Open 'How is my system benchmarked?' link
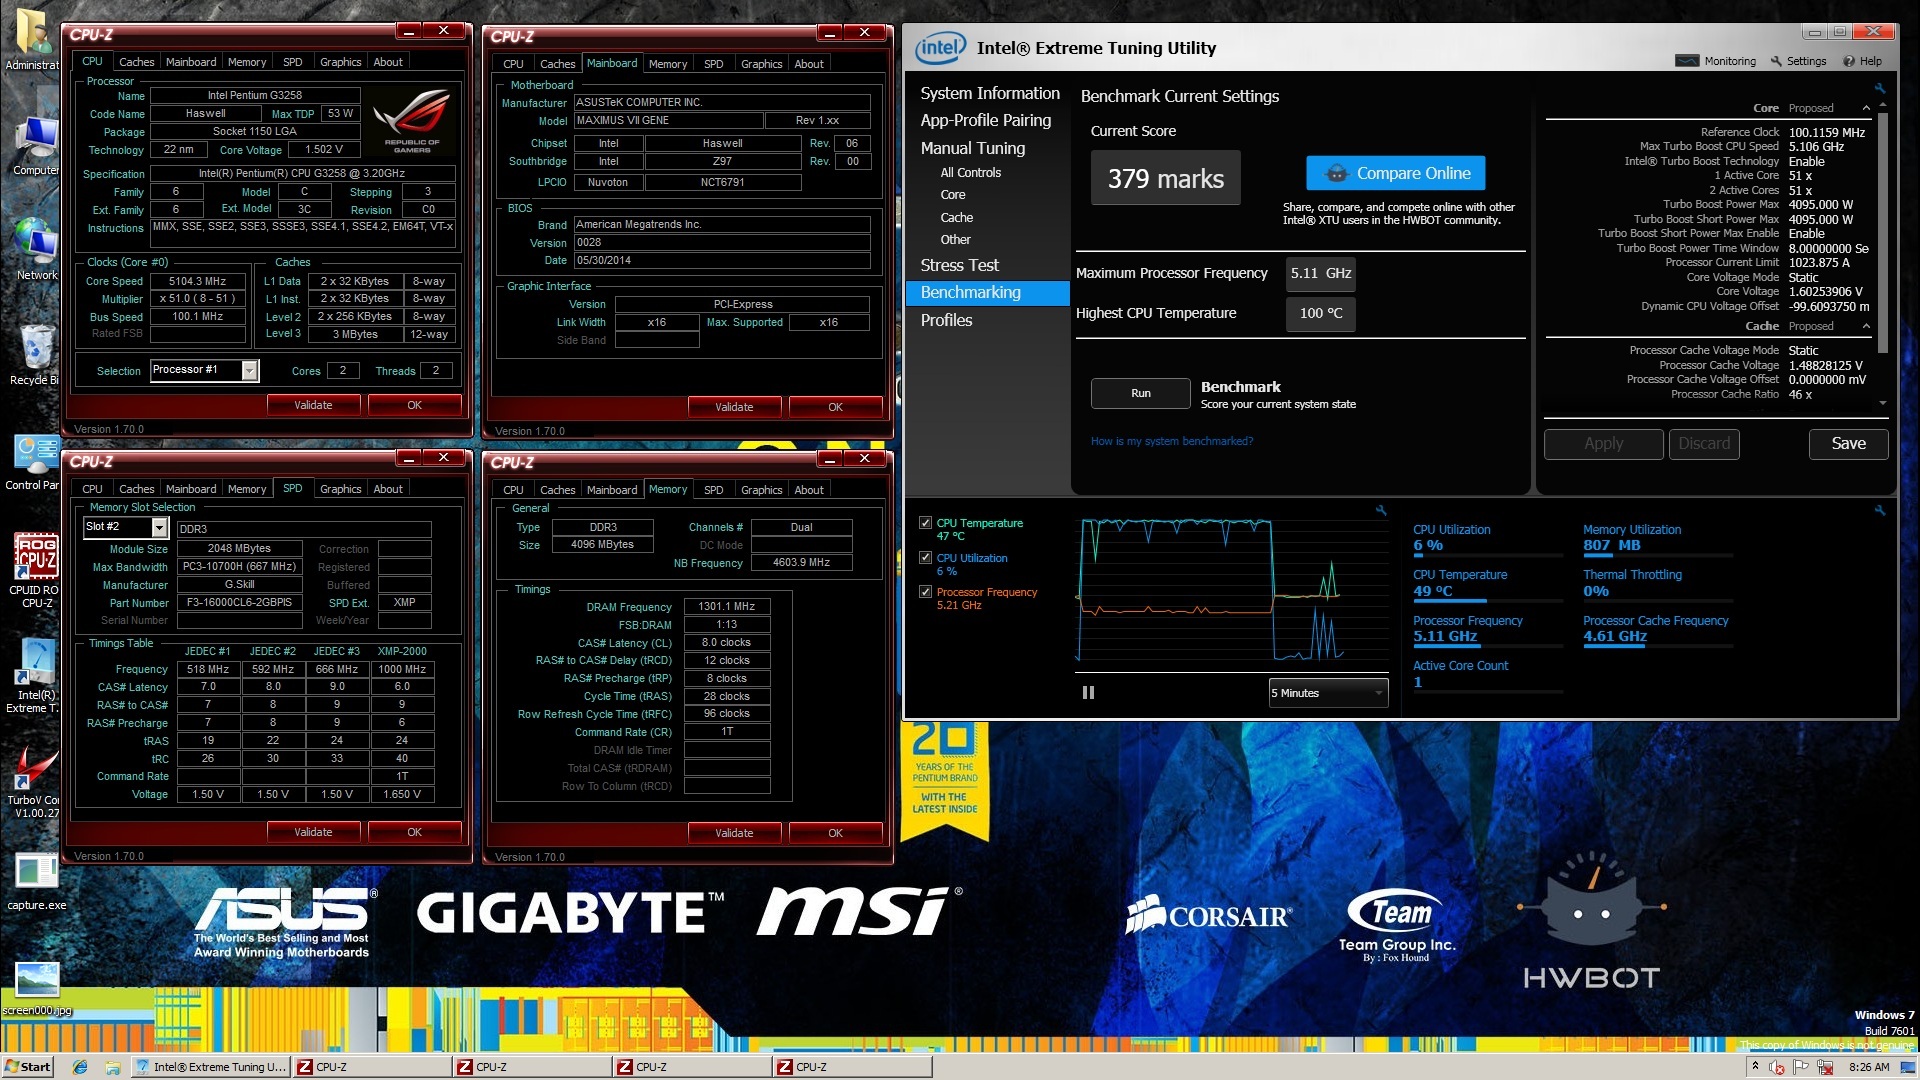Image resolution: width=1920 pixels, height=1080 pixels. tap(1171, 441)
